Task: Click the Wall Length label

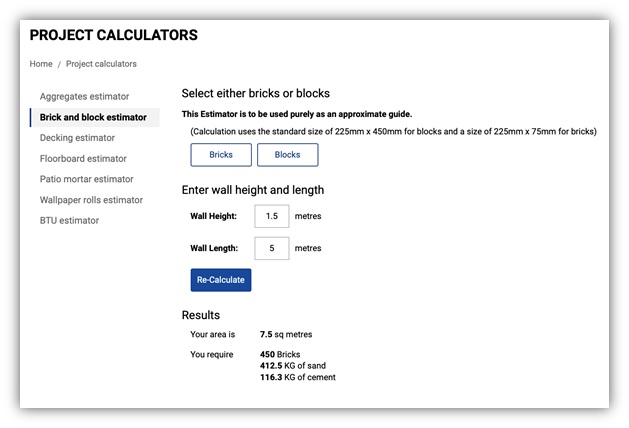Action: click(x=213, y=248)
